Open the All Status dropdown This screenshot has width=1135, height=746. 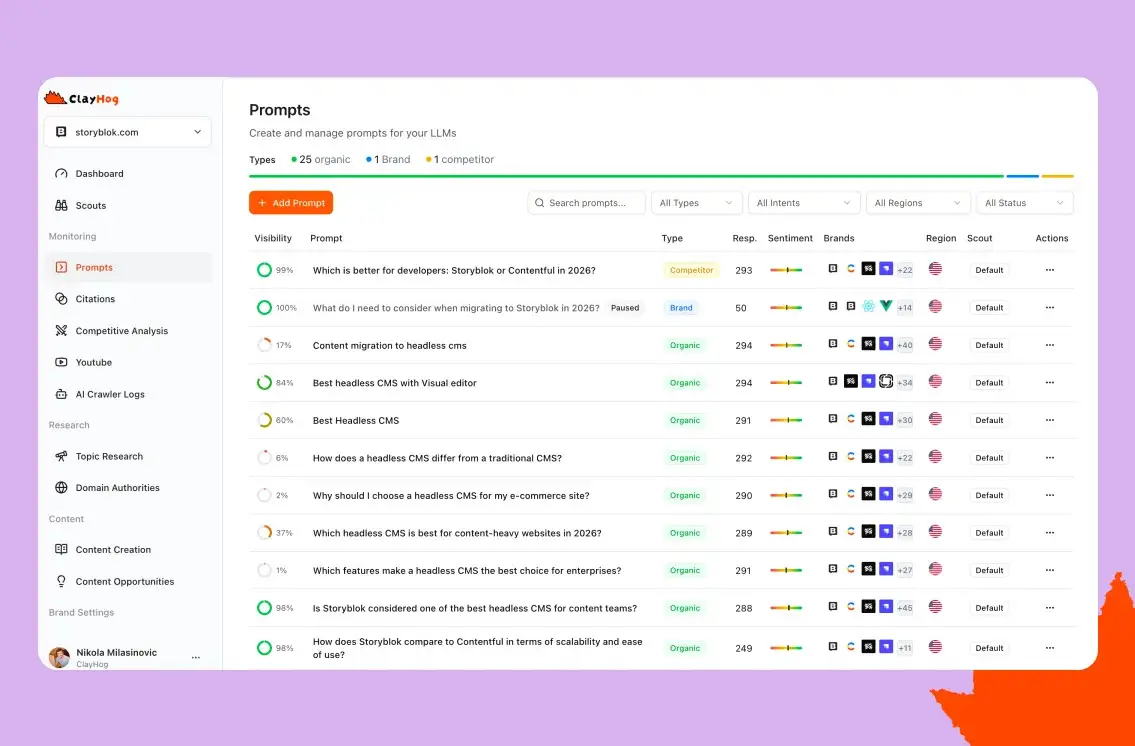click(x=1024, y=203)
